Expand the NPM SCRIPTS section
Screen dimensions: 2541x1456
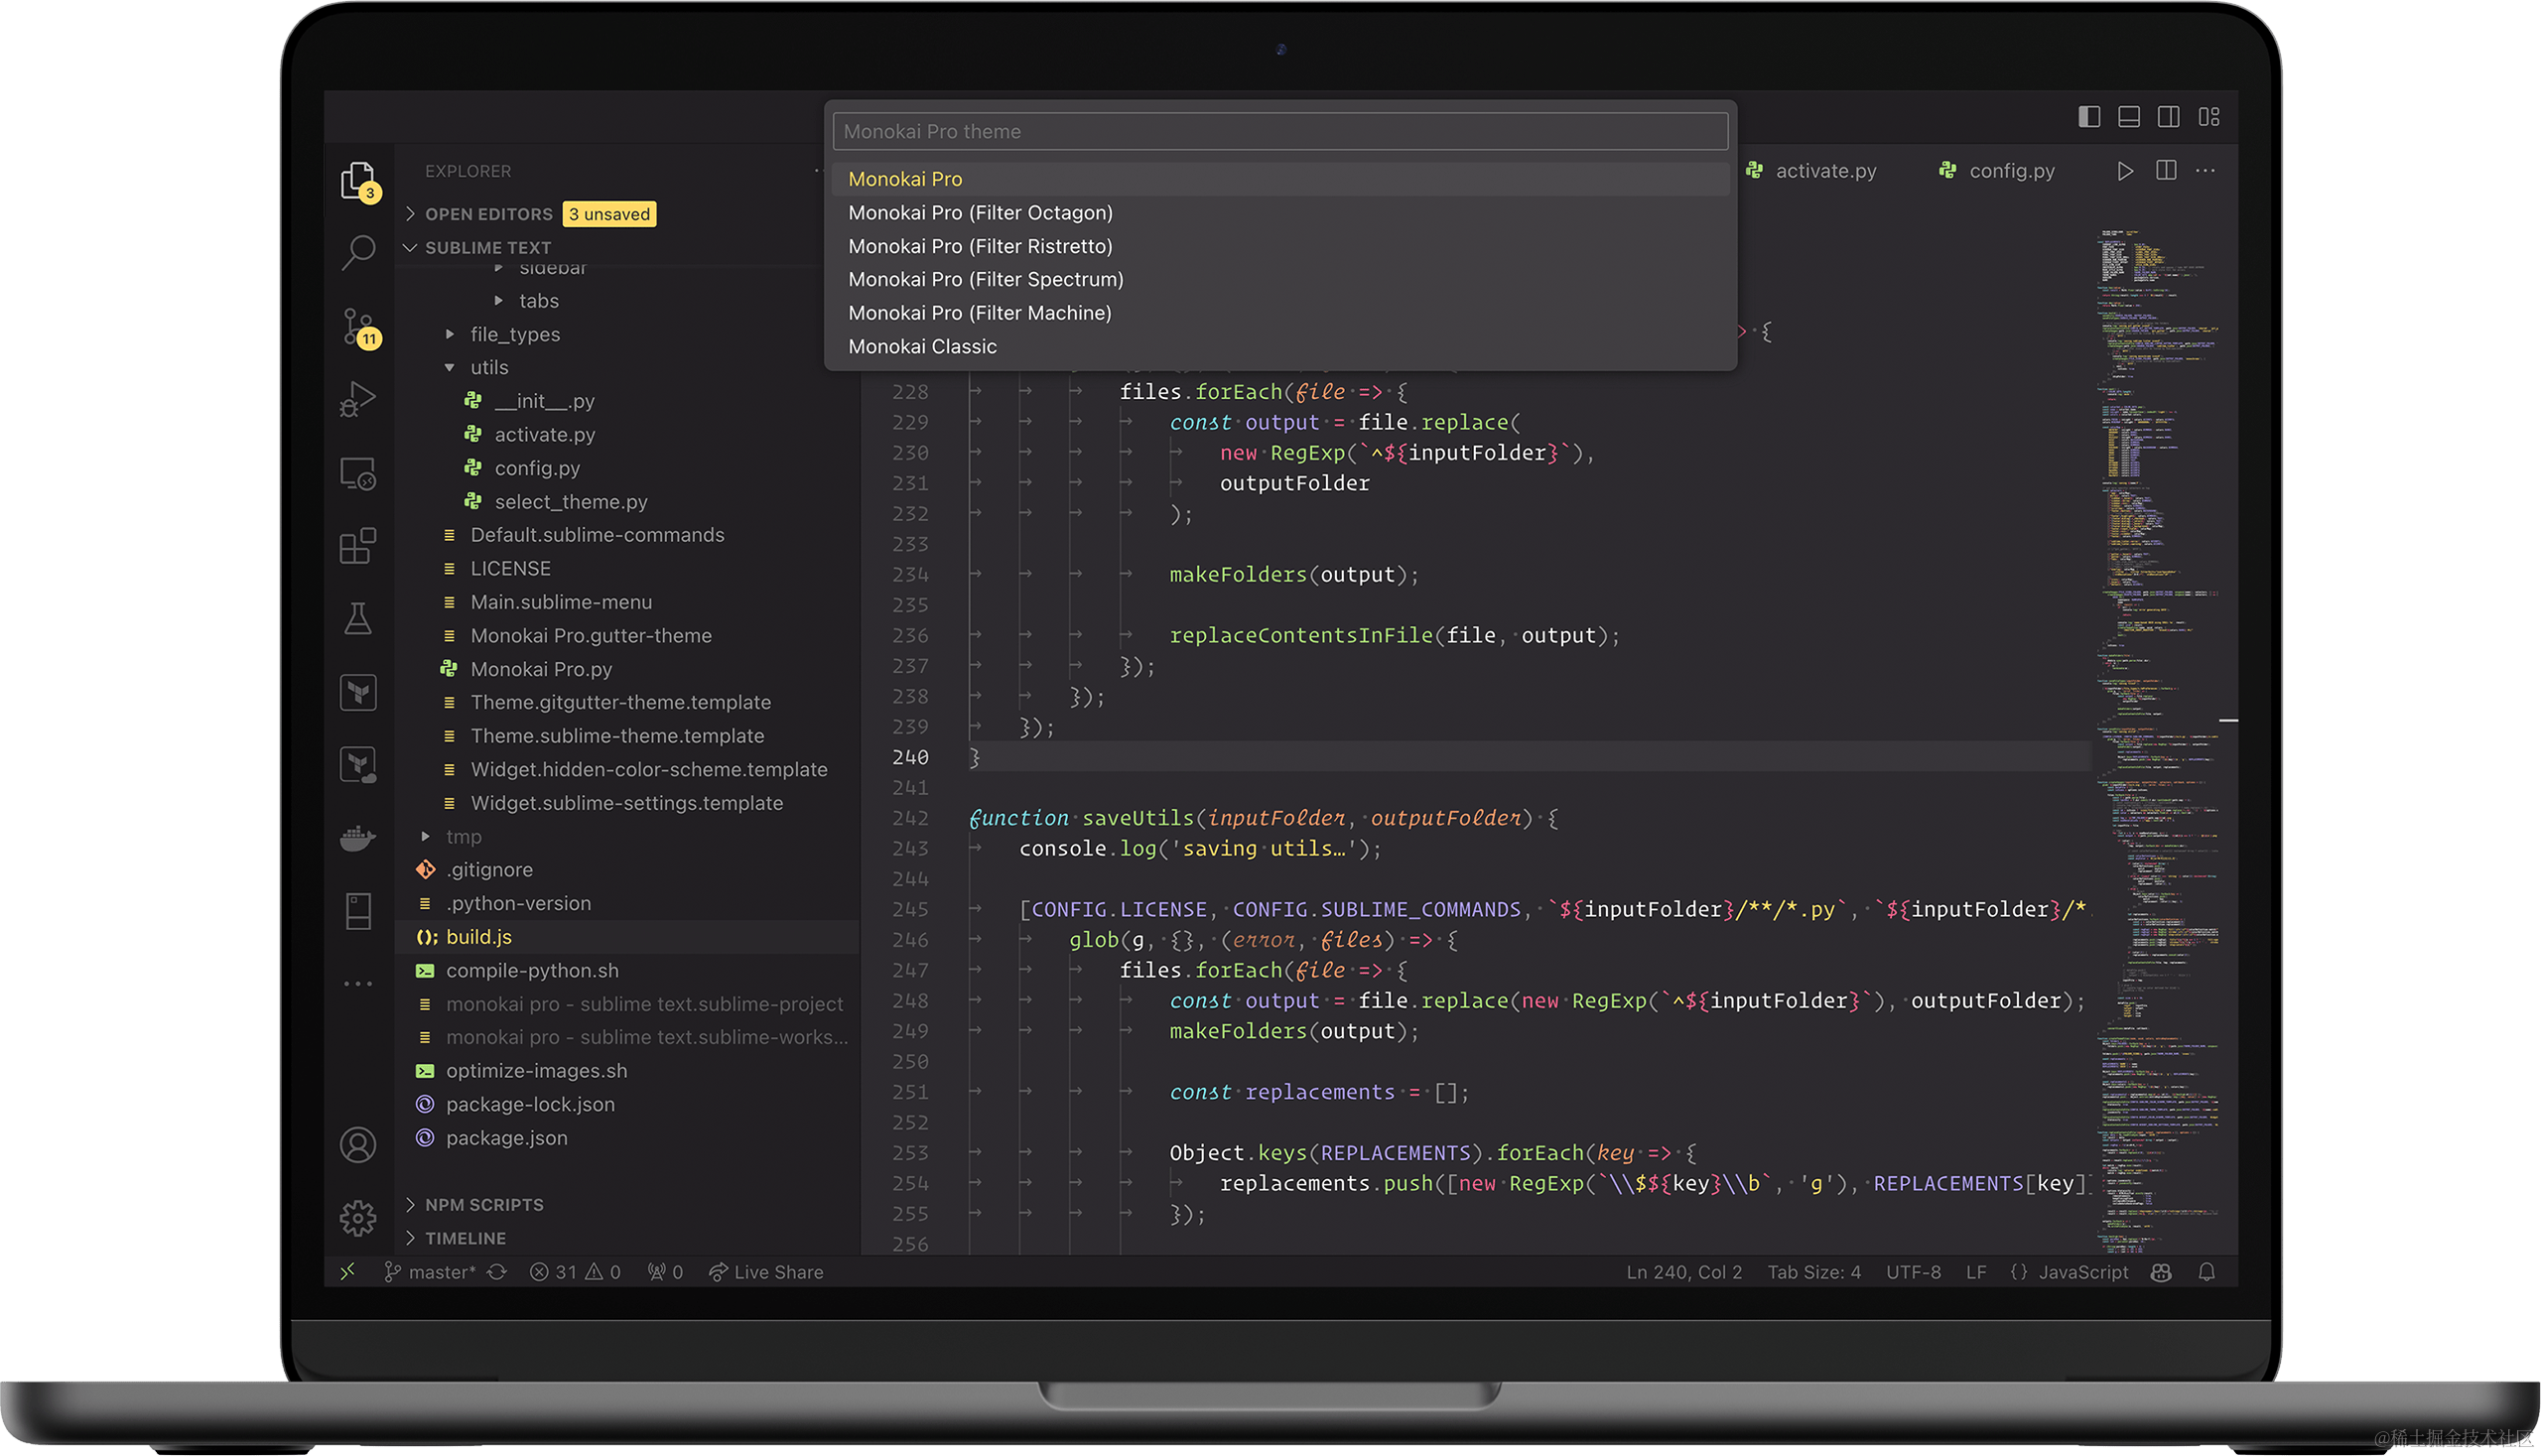[x=484, y=1205]
